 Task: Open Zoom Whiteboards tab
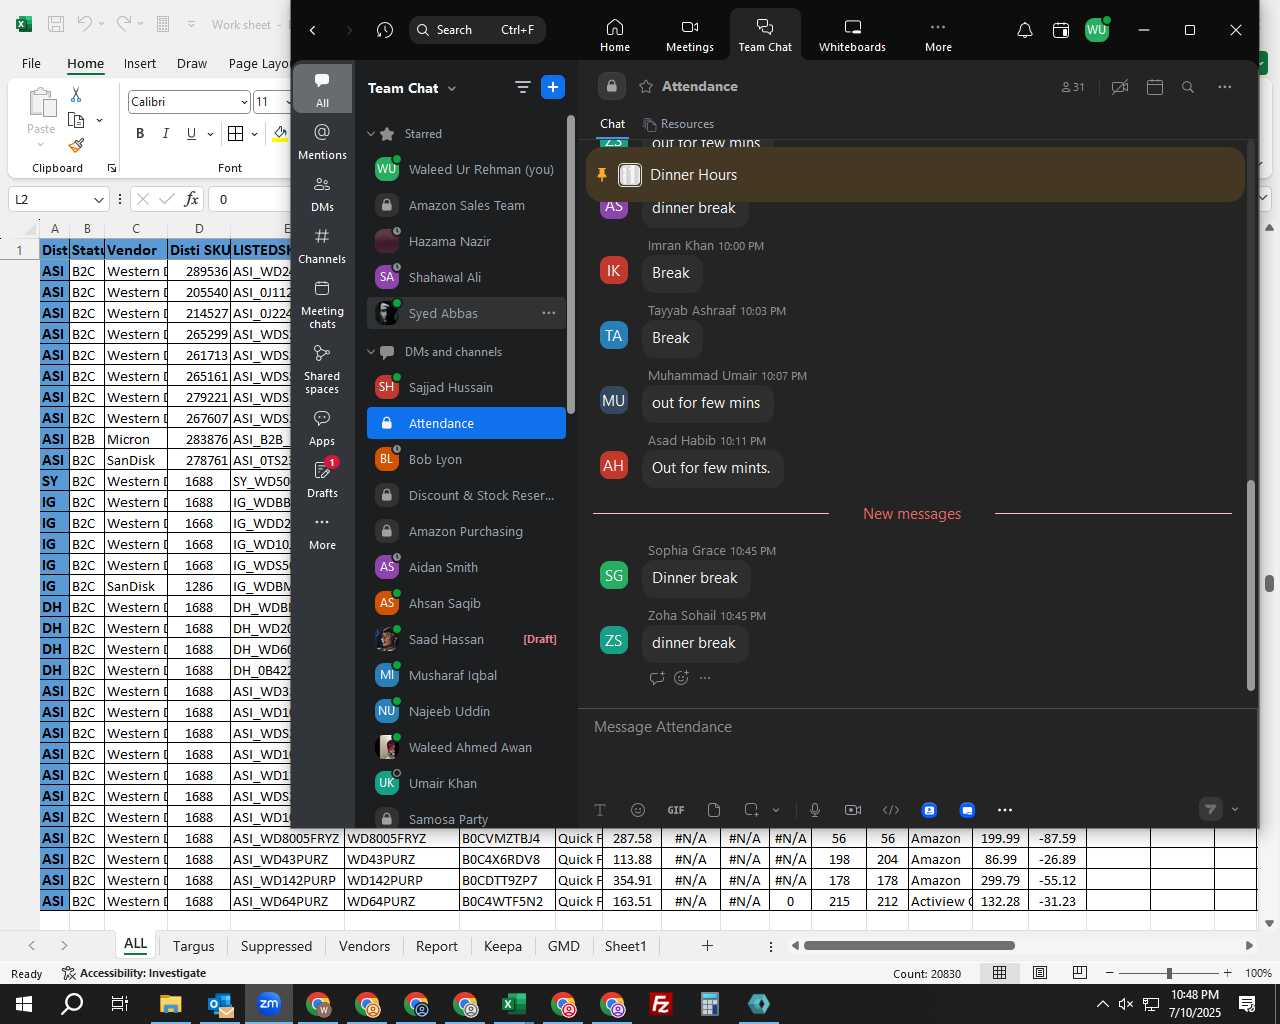(x=852, y=35)
